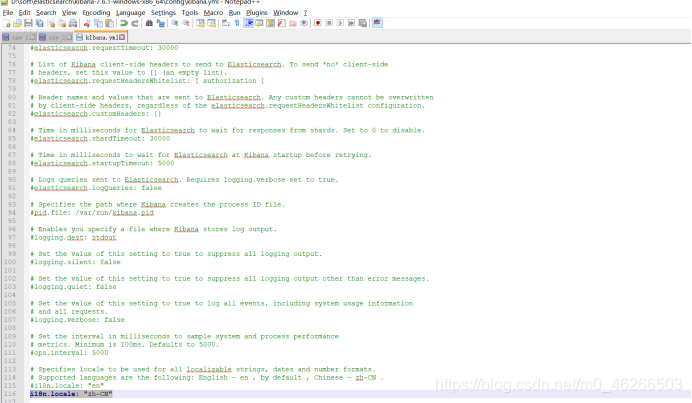This screenshot has width=692, height=403.
Task: Close the new 2 tab
Action: pos(69,38)
